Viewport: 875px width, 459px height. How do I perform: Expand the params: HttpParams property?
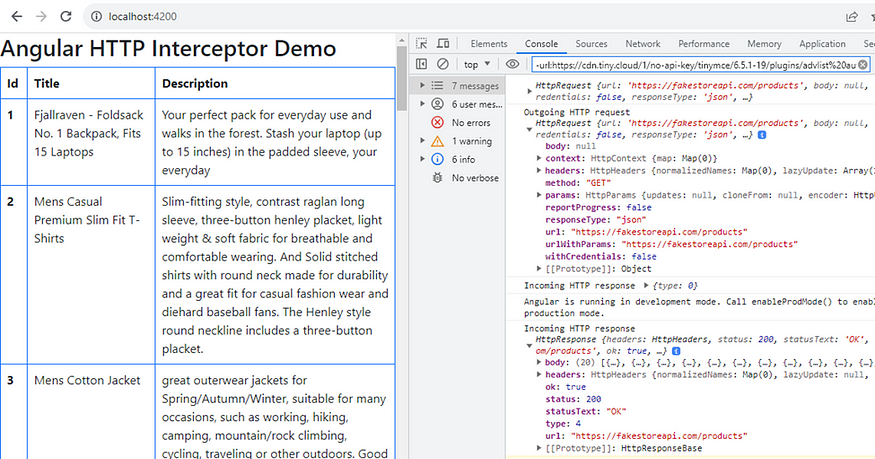(539, 195)
